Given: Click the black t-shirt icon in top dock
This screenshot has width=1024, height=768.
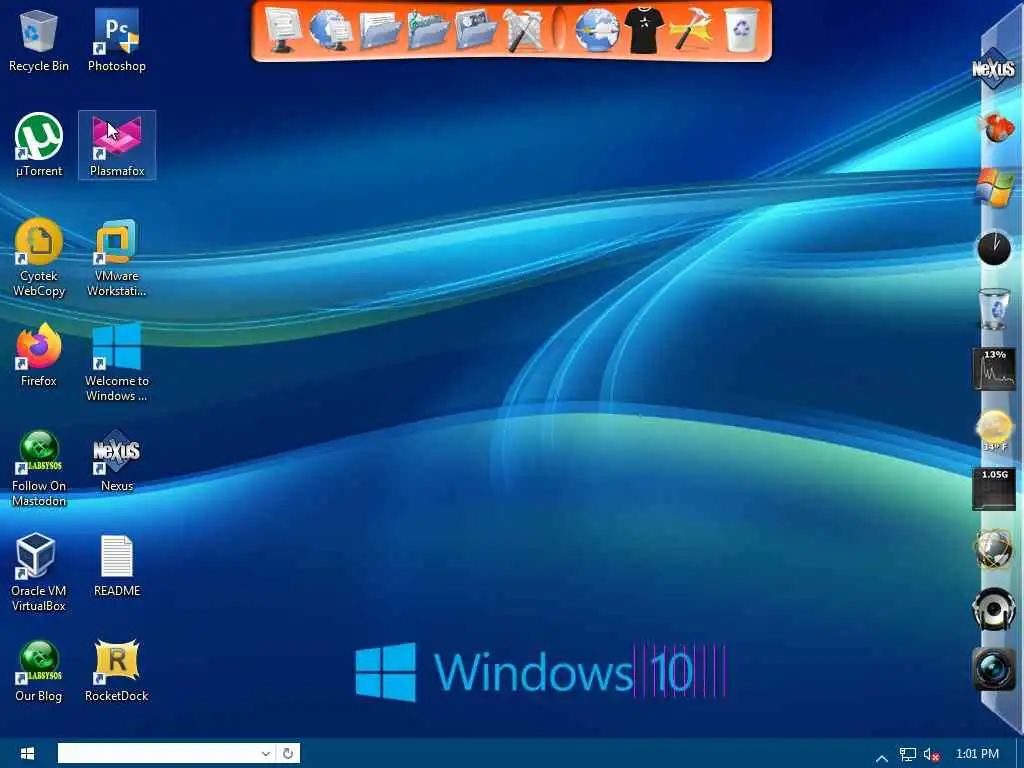Looking at the screenshot, I should click(643, 30).
